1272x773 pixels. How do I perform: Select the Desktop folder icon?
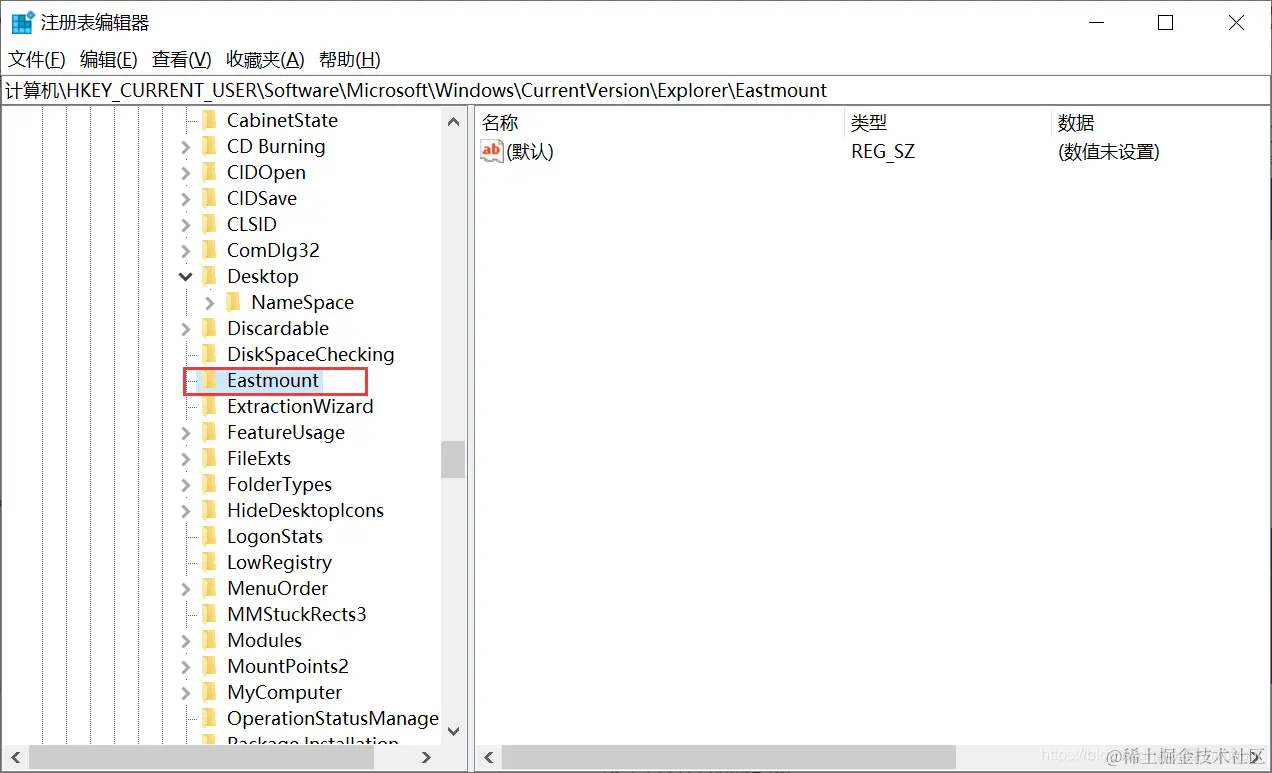(x=209, y=276)
